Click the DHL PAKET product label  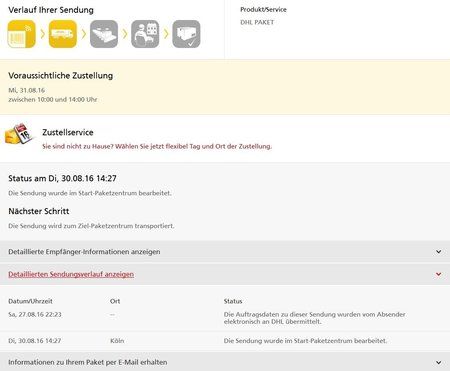[x=257, y=22]
